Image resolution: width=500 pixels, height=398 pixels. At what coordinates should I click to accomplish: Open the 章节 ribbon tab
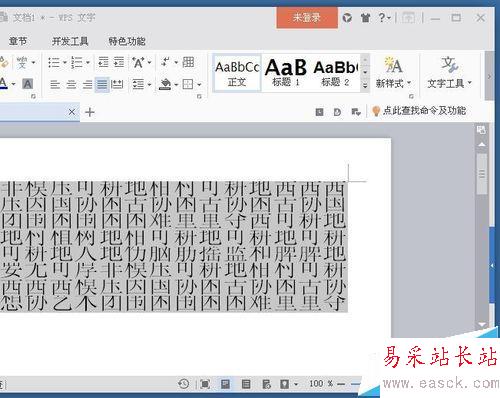(18, 41)
